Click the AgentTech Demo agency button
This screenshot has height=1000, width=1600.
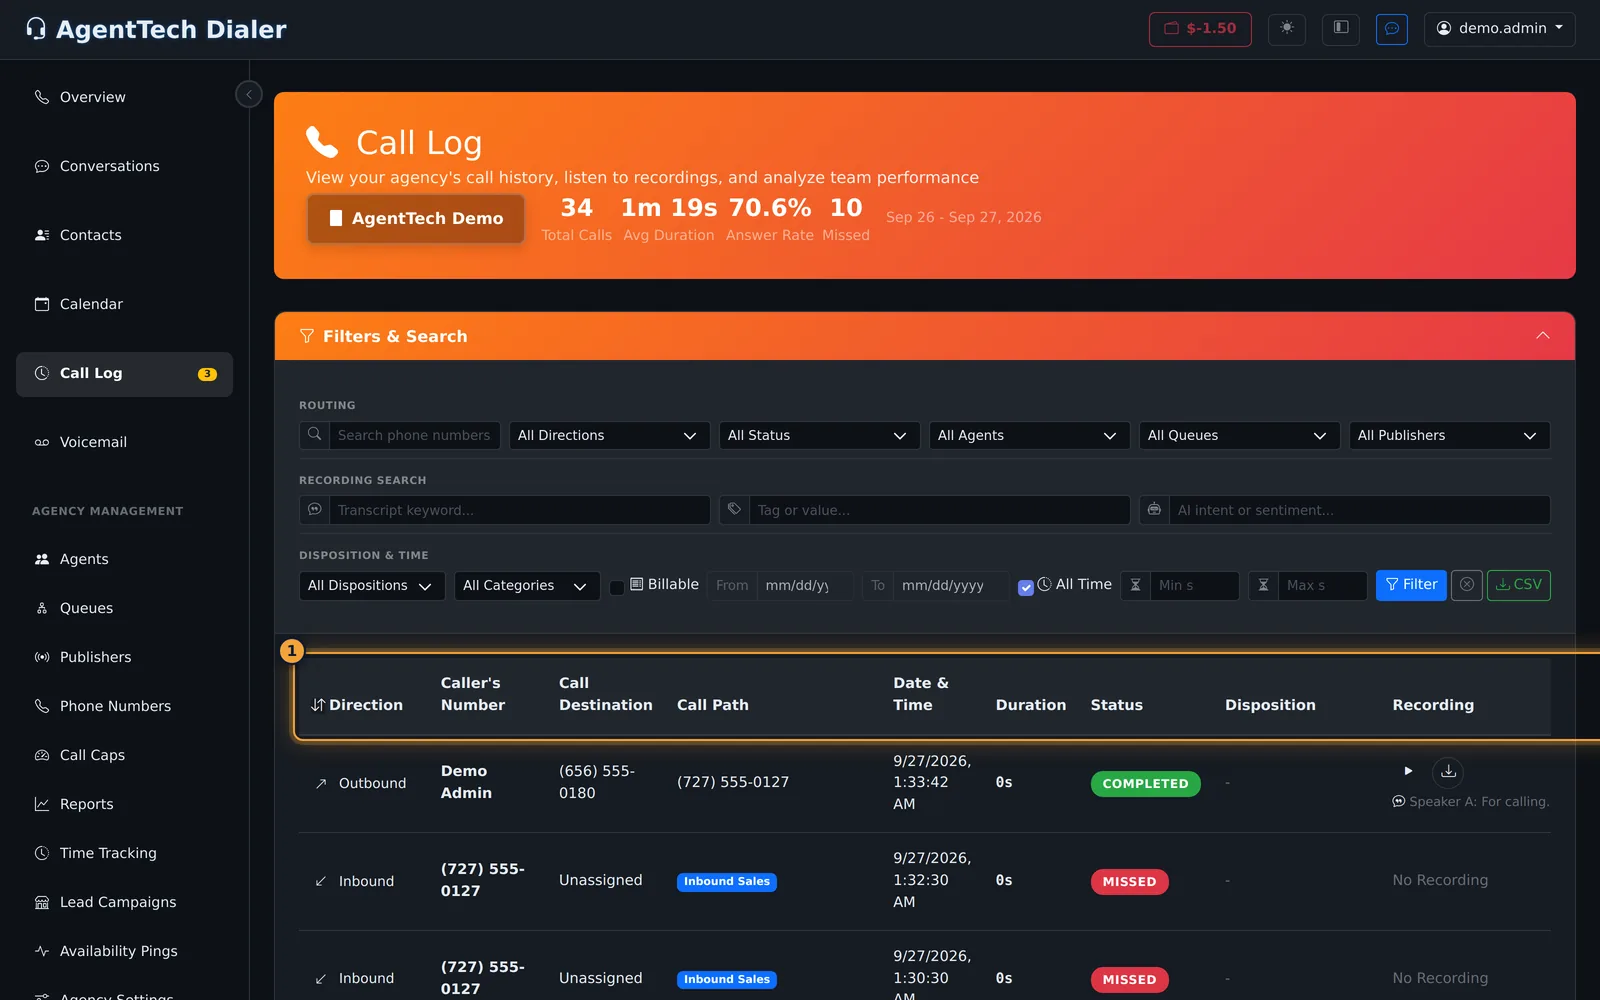416,218
